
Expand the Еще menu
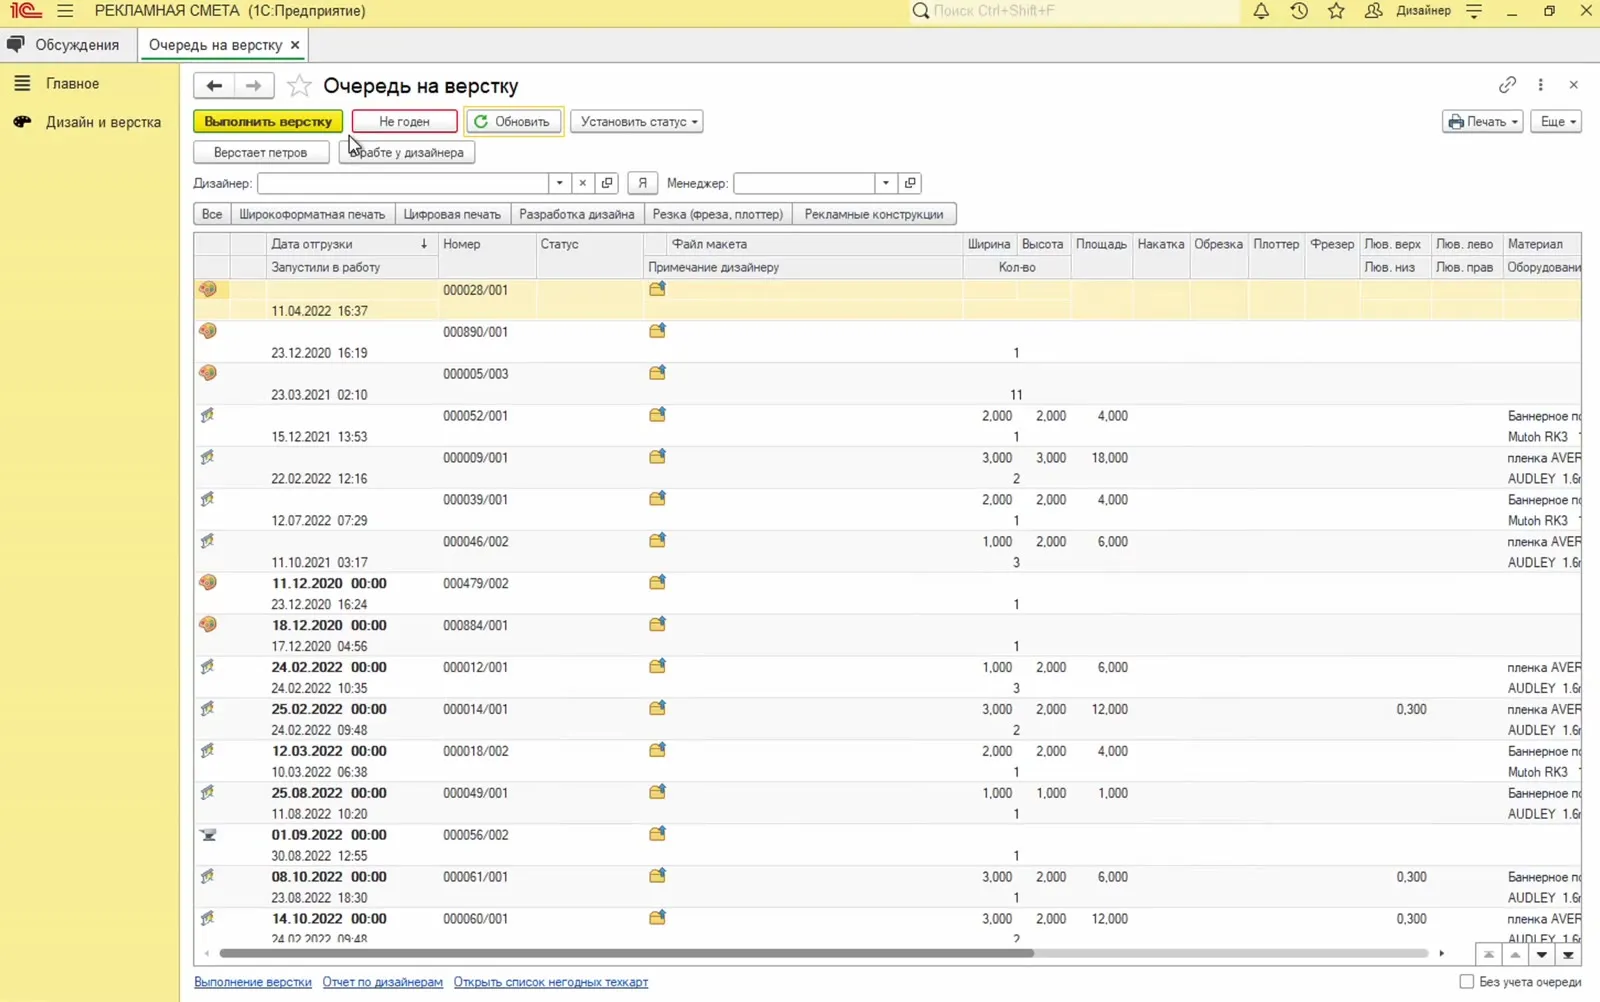(x=1557, y=122)
